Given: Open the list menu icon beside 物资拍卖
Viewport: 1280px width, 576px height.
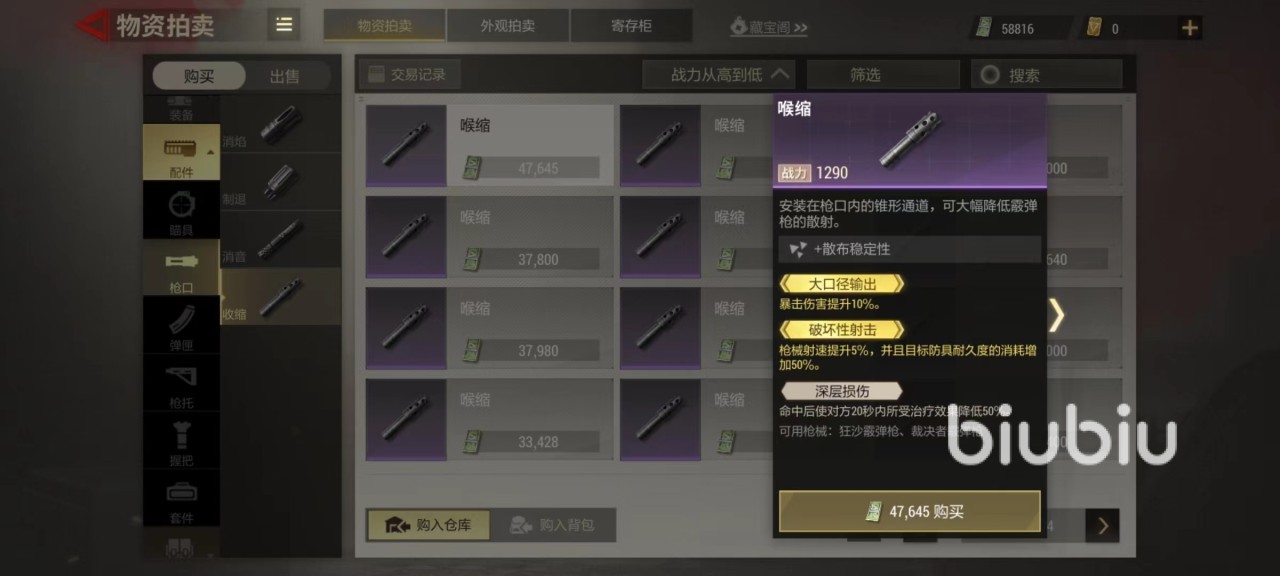Looking at the screenshot, I should point(284,25).
